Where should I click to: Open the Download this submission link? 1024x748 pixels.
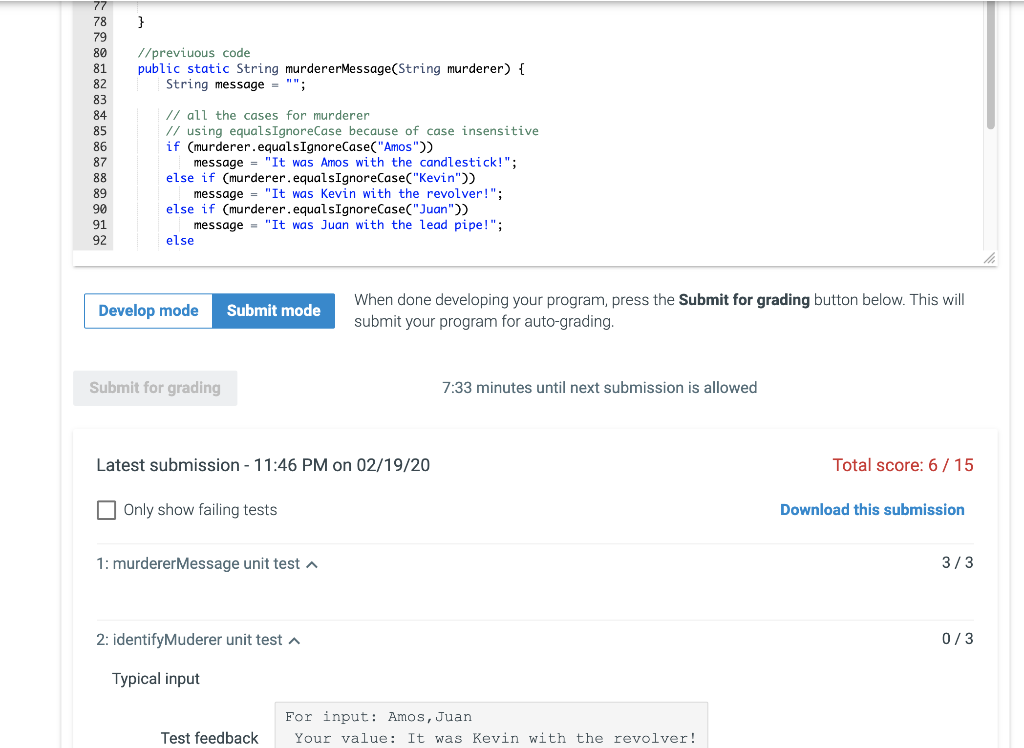[x=871, y=510]
